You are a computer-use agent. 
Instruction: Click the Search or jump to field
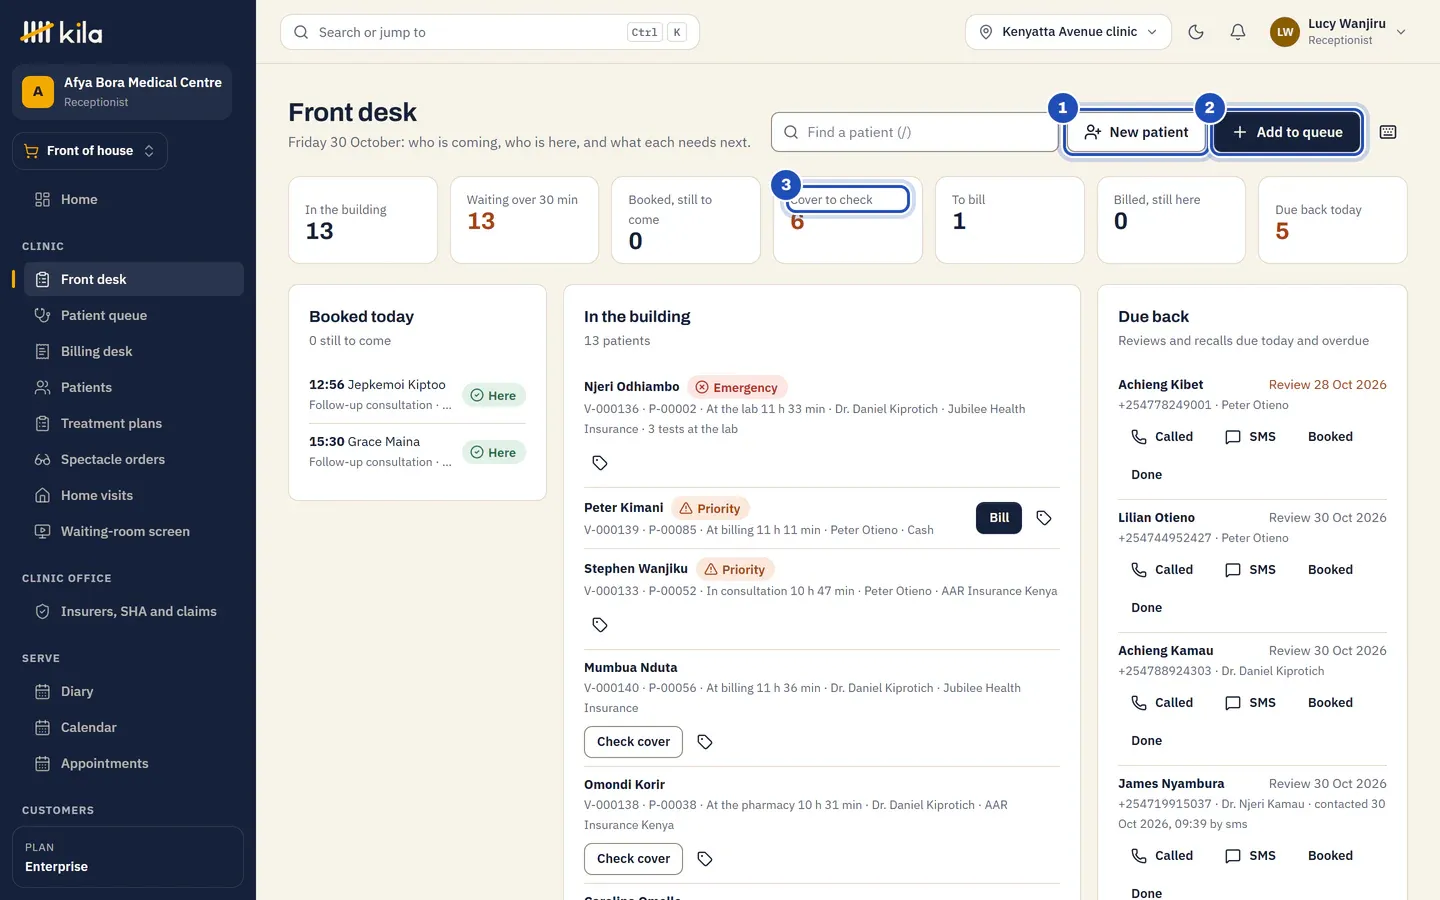[x=490, y=32]
